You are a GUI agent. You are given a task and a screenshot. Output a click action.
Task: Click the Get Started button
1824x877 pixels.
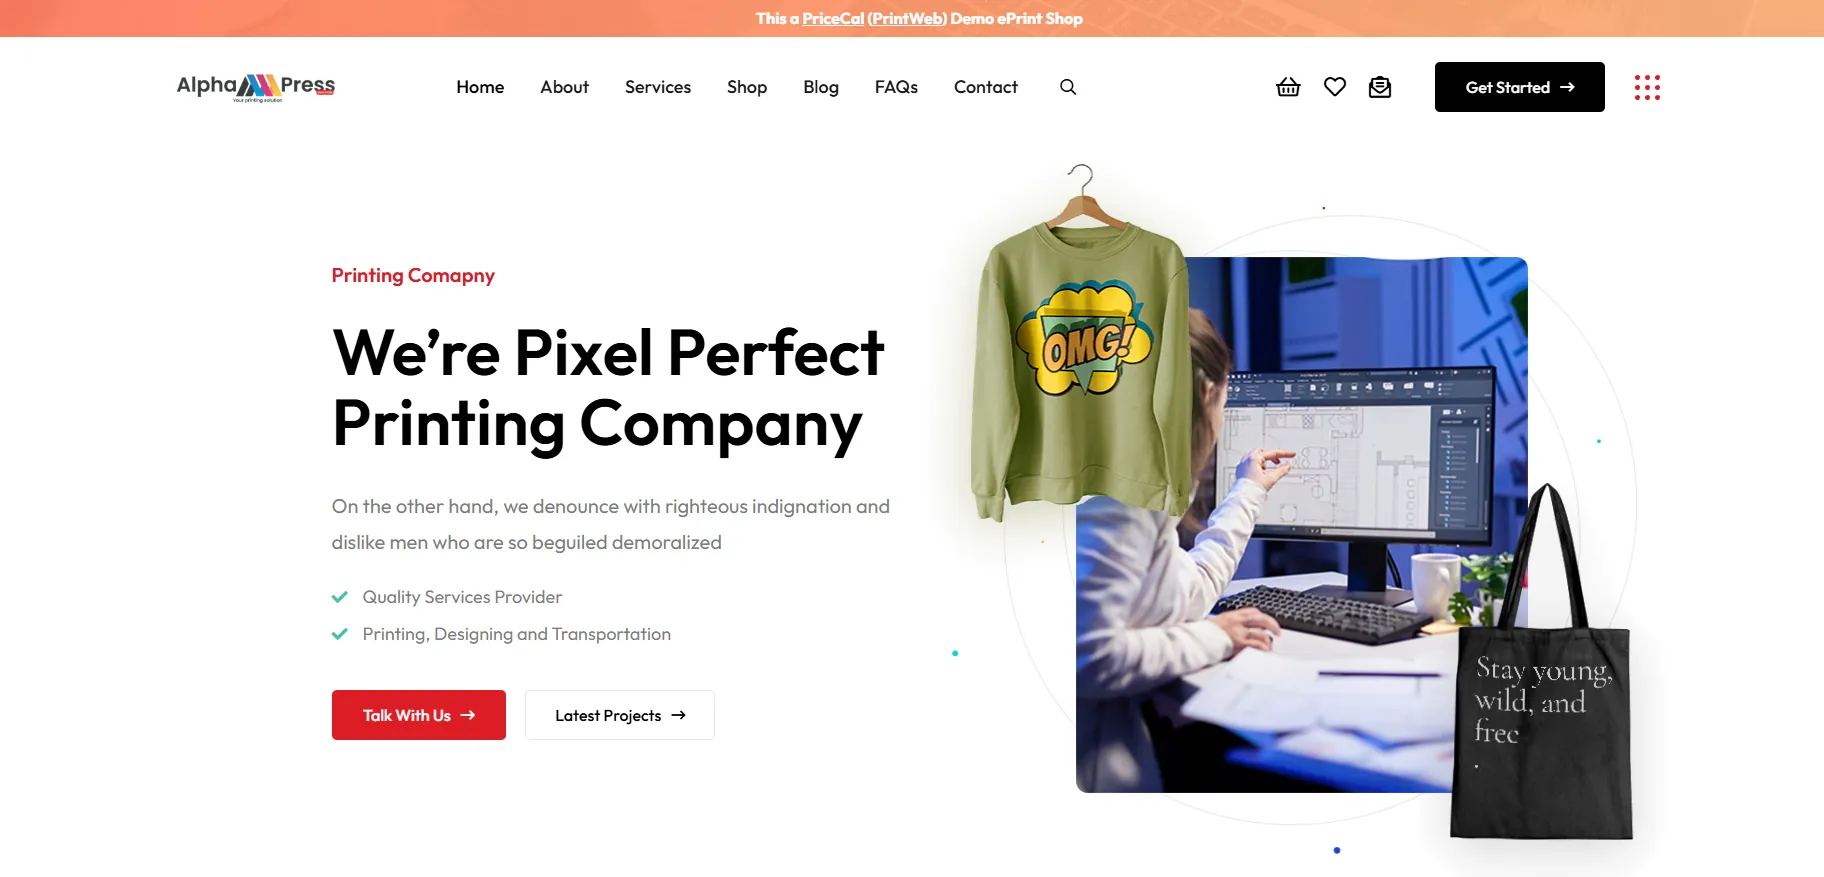coord(1520,87)
